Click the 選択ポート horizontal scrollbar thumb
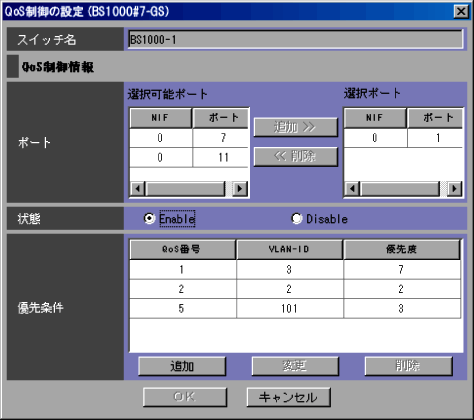 (400, 189)
